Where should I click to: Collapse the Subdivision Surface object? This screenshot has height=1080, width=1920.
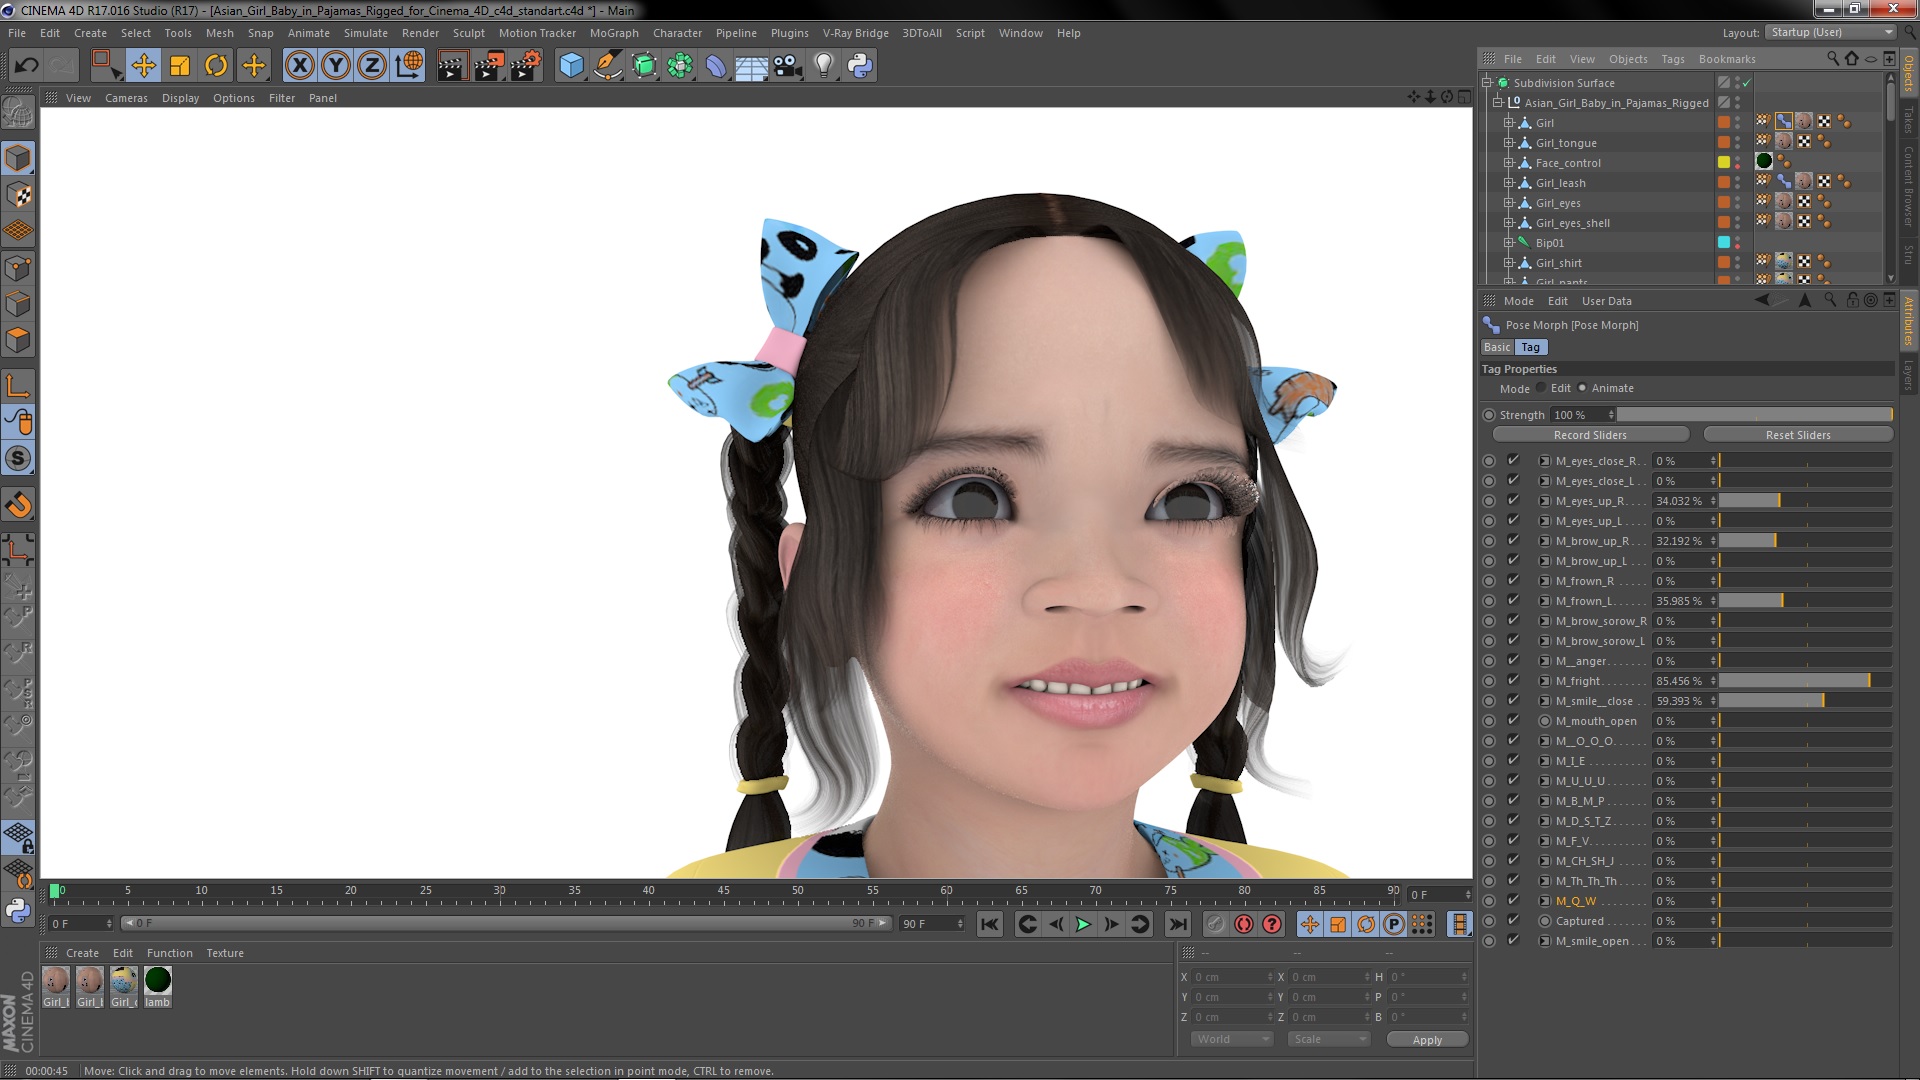pyautogui.click(x=1487, y=83)
